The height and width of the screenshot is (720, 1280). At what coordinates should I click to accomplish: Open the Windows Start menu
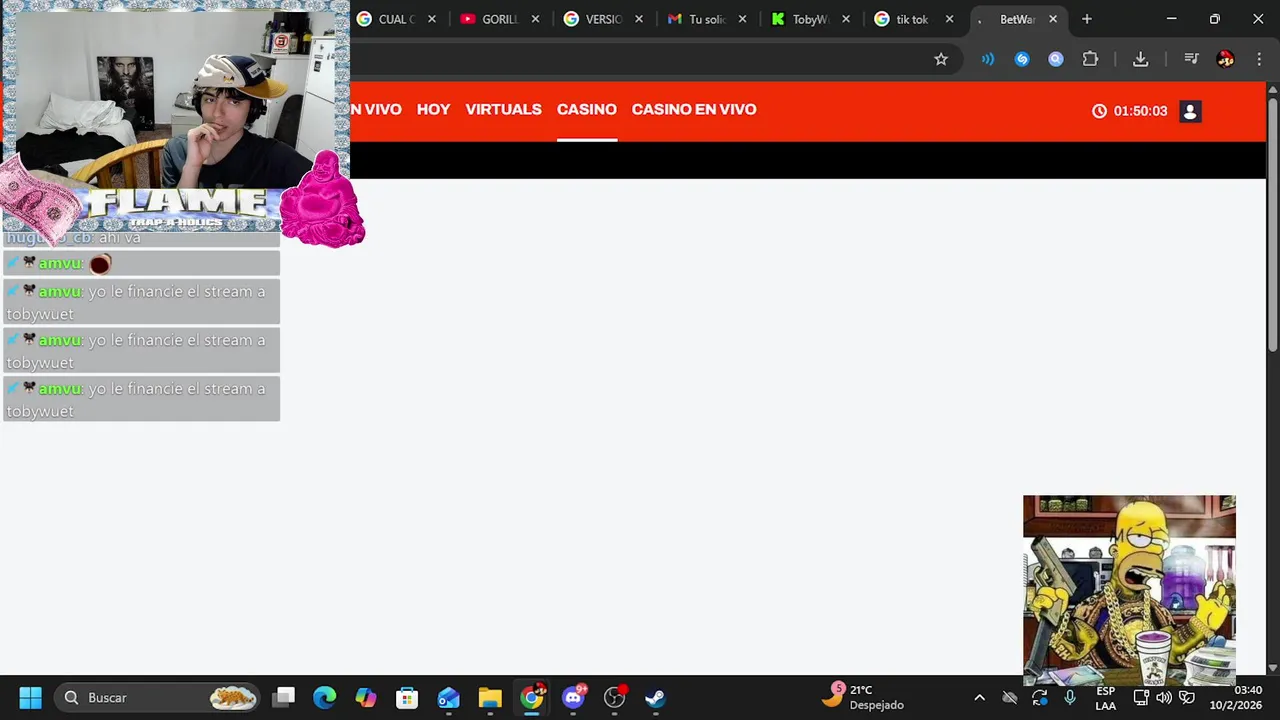[30, 698]
